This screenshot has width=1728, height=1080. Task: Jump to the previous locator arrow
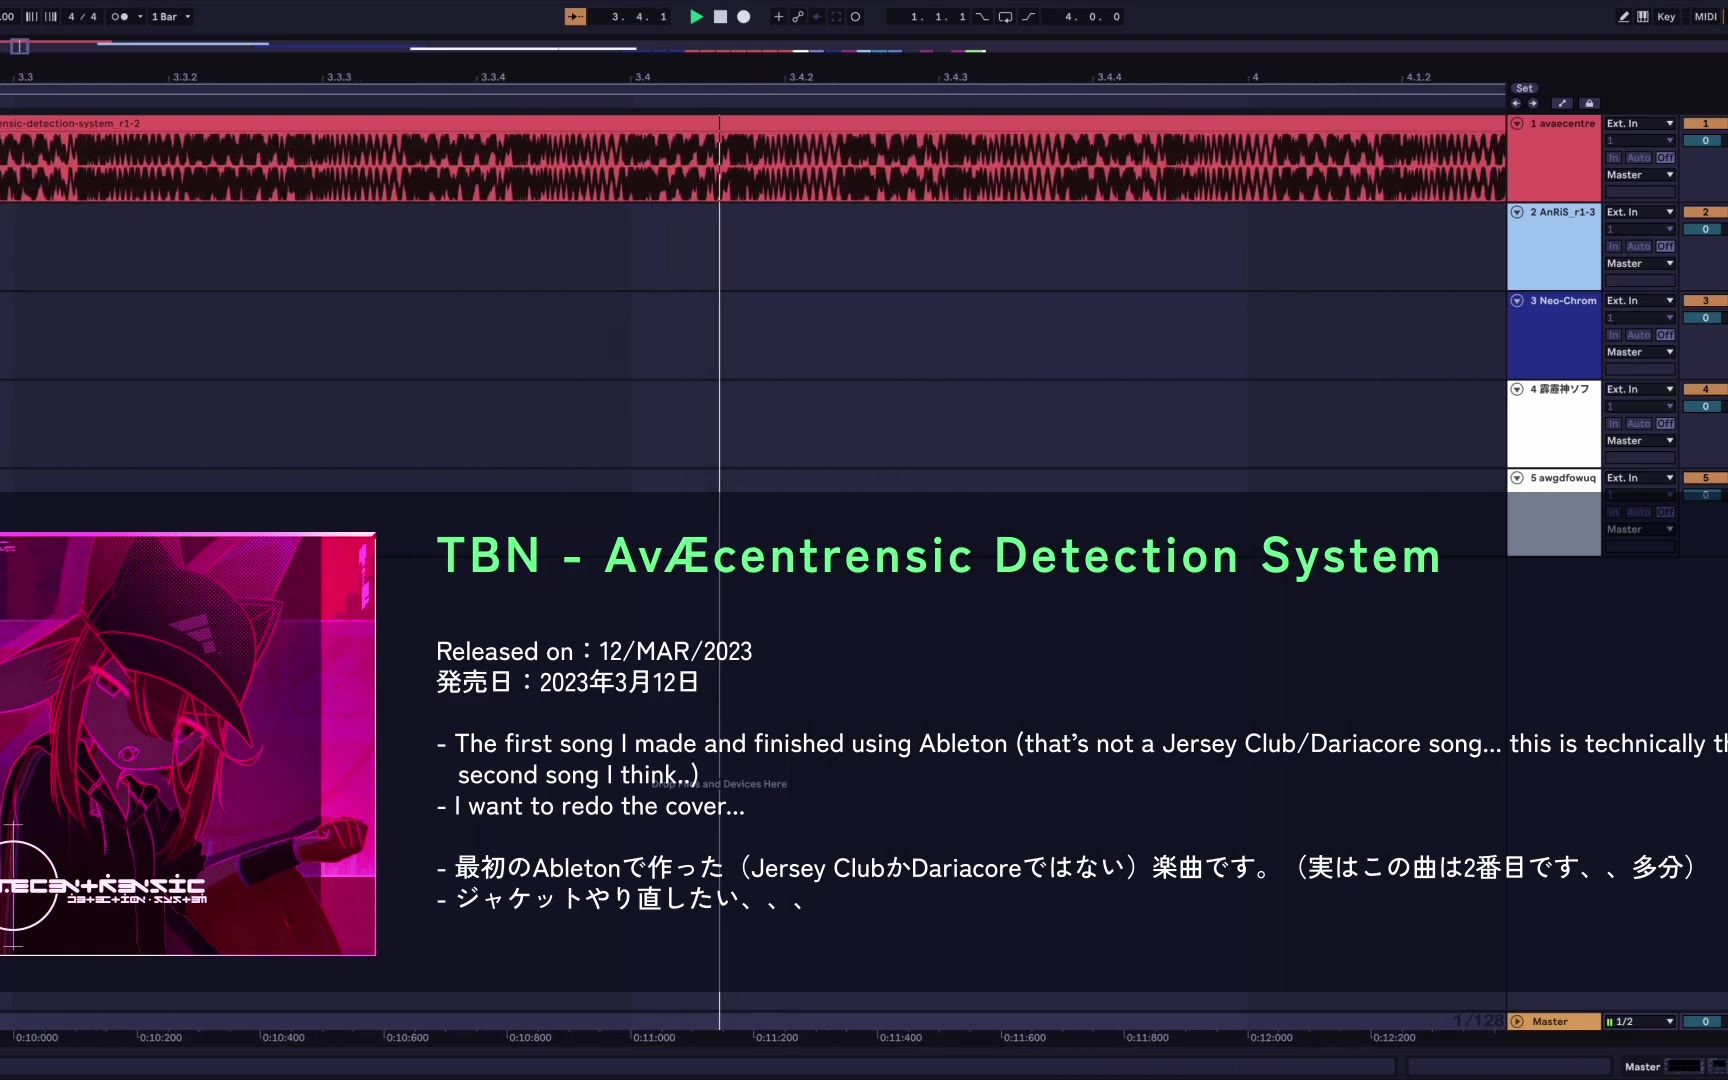pyautogui.click(x=1516, y=103)
